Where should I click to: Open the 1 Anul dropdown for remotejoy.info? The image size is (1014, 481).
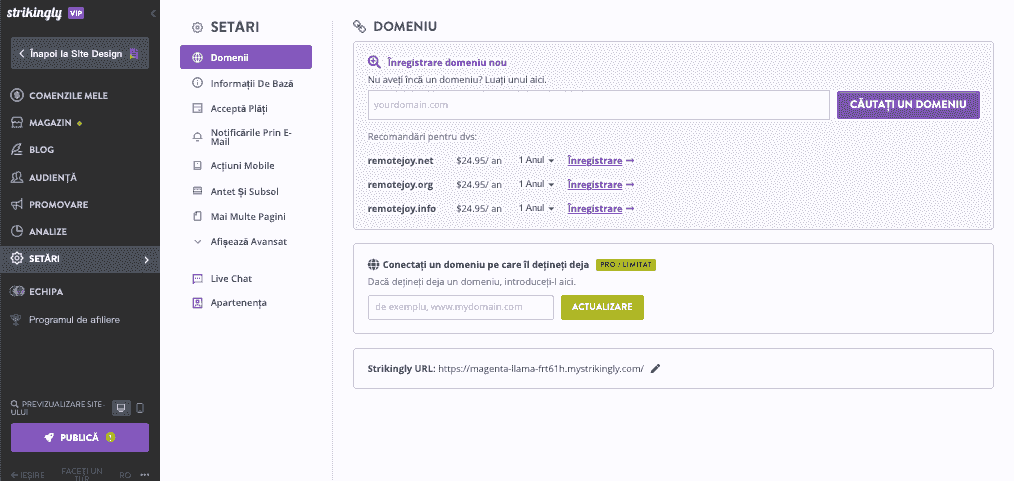tap(537, 208)
